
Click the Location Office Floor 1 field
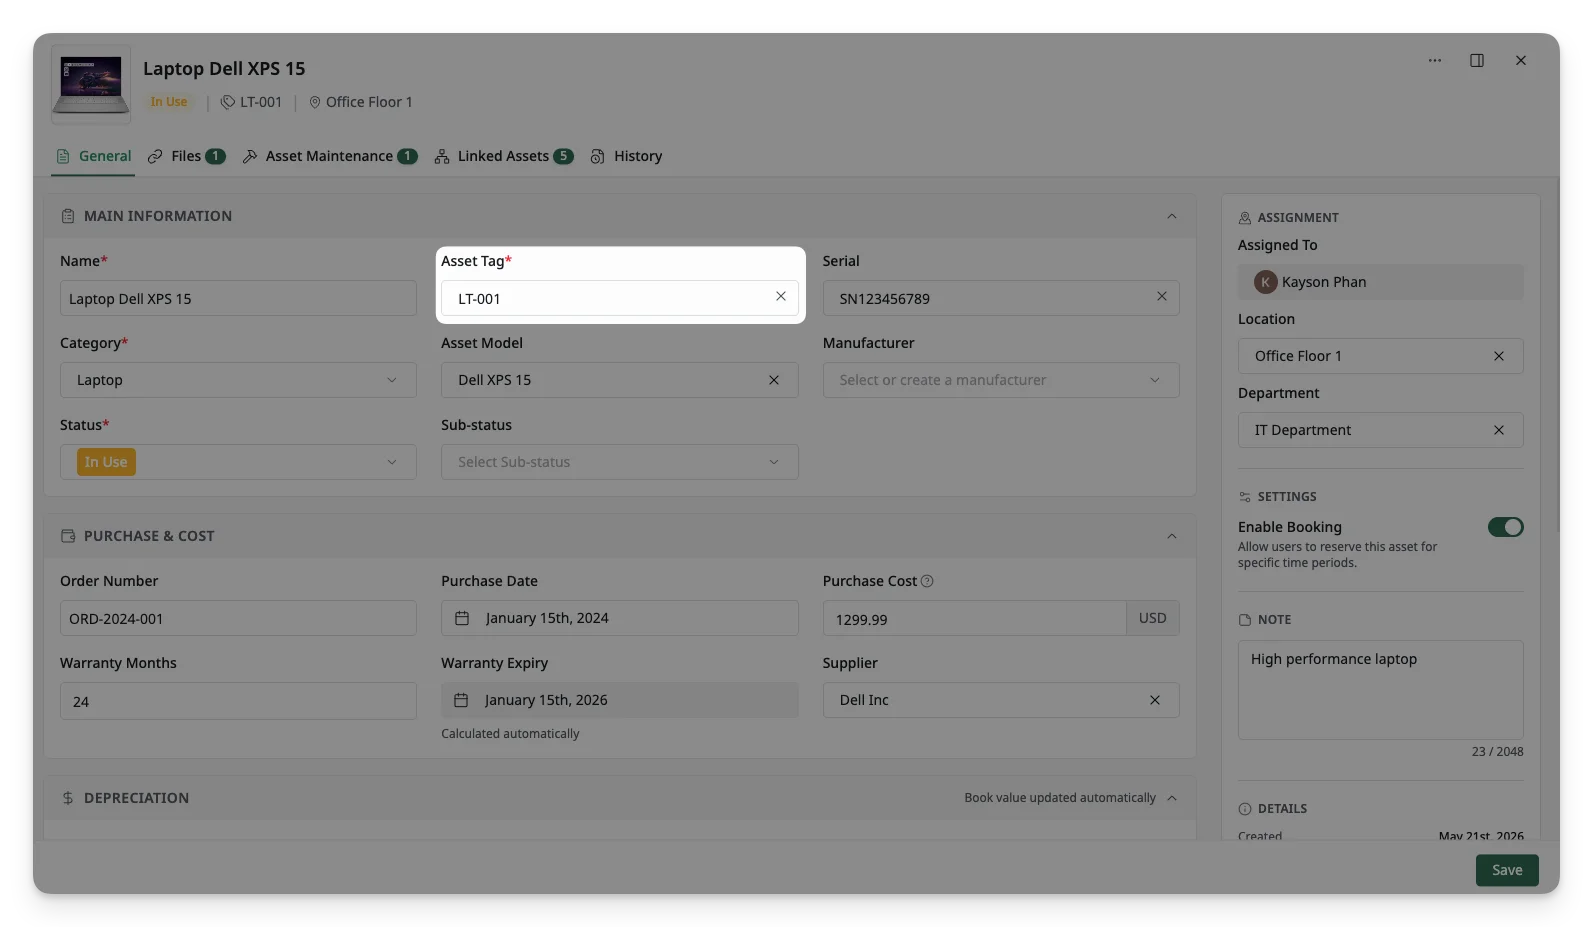(x=1380, y=356)
